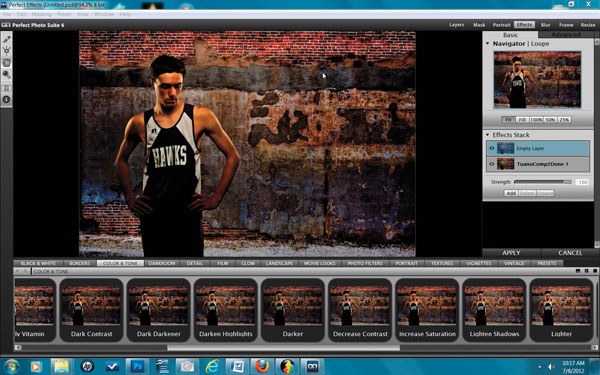Image resolution: width=600 pixels, height=375 pixels.
Task: Open Photoshop from taskbar
Action: 137,367
